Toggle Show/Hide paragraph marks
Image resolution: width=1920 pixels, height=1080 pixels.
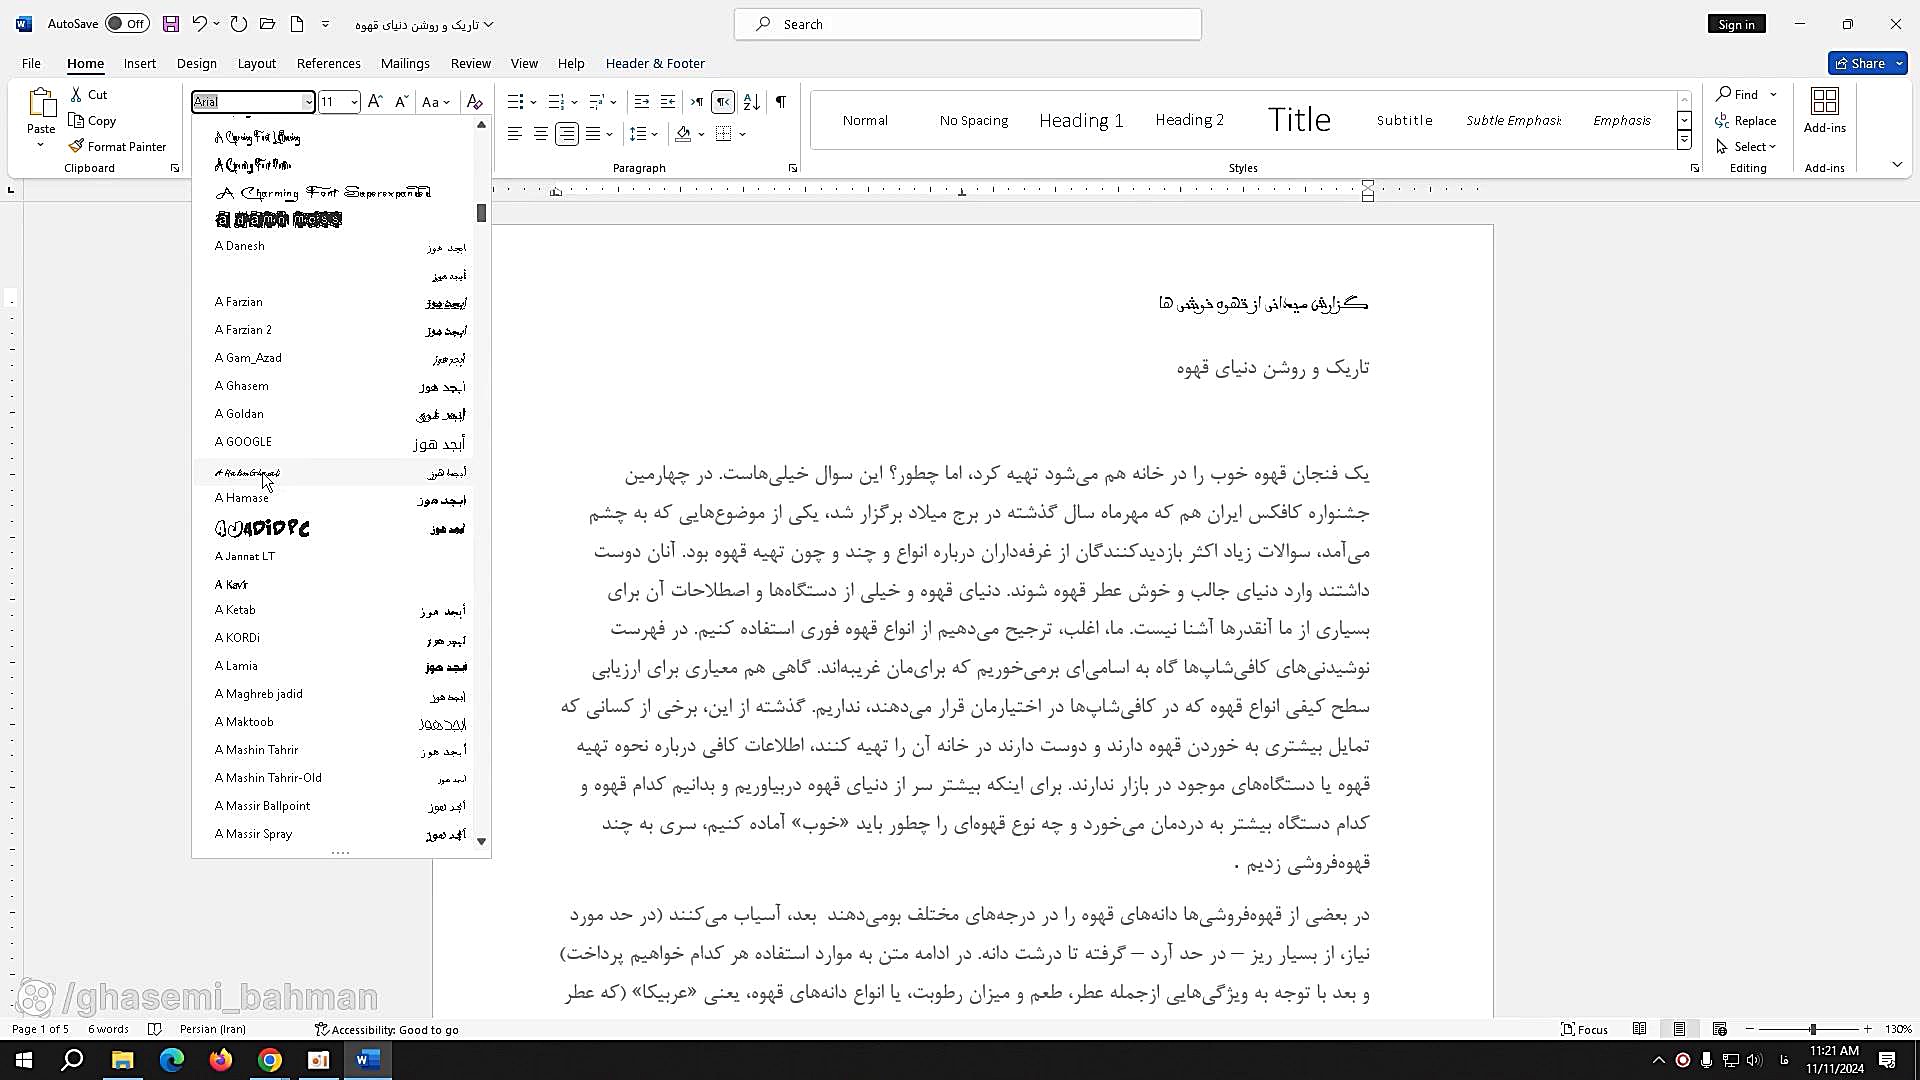click(x=781, y=102)
